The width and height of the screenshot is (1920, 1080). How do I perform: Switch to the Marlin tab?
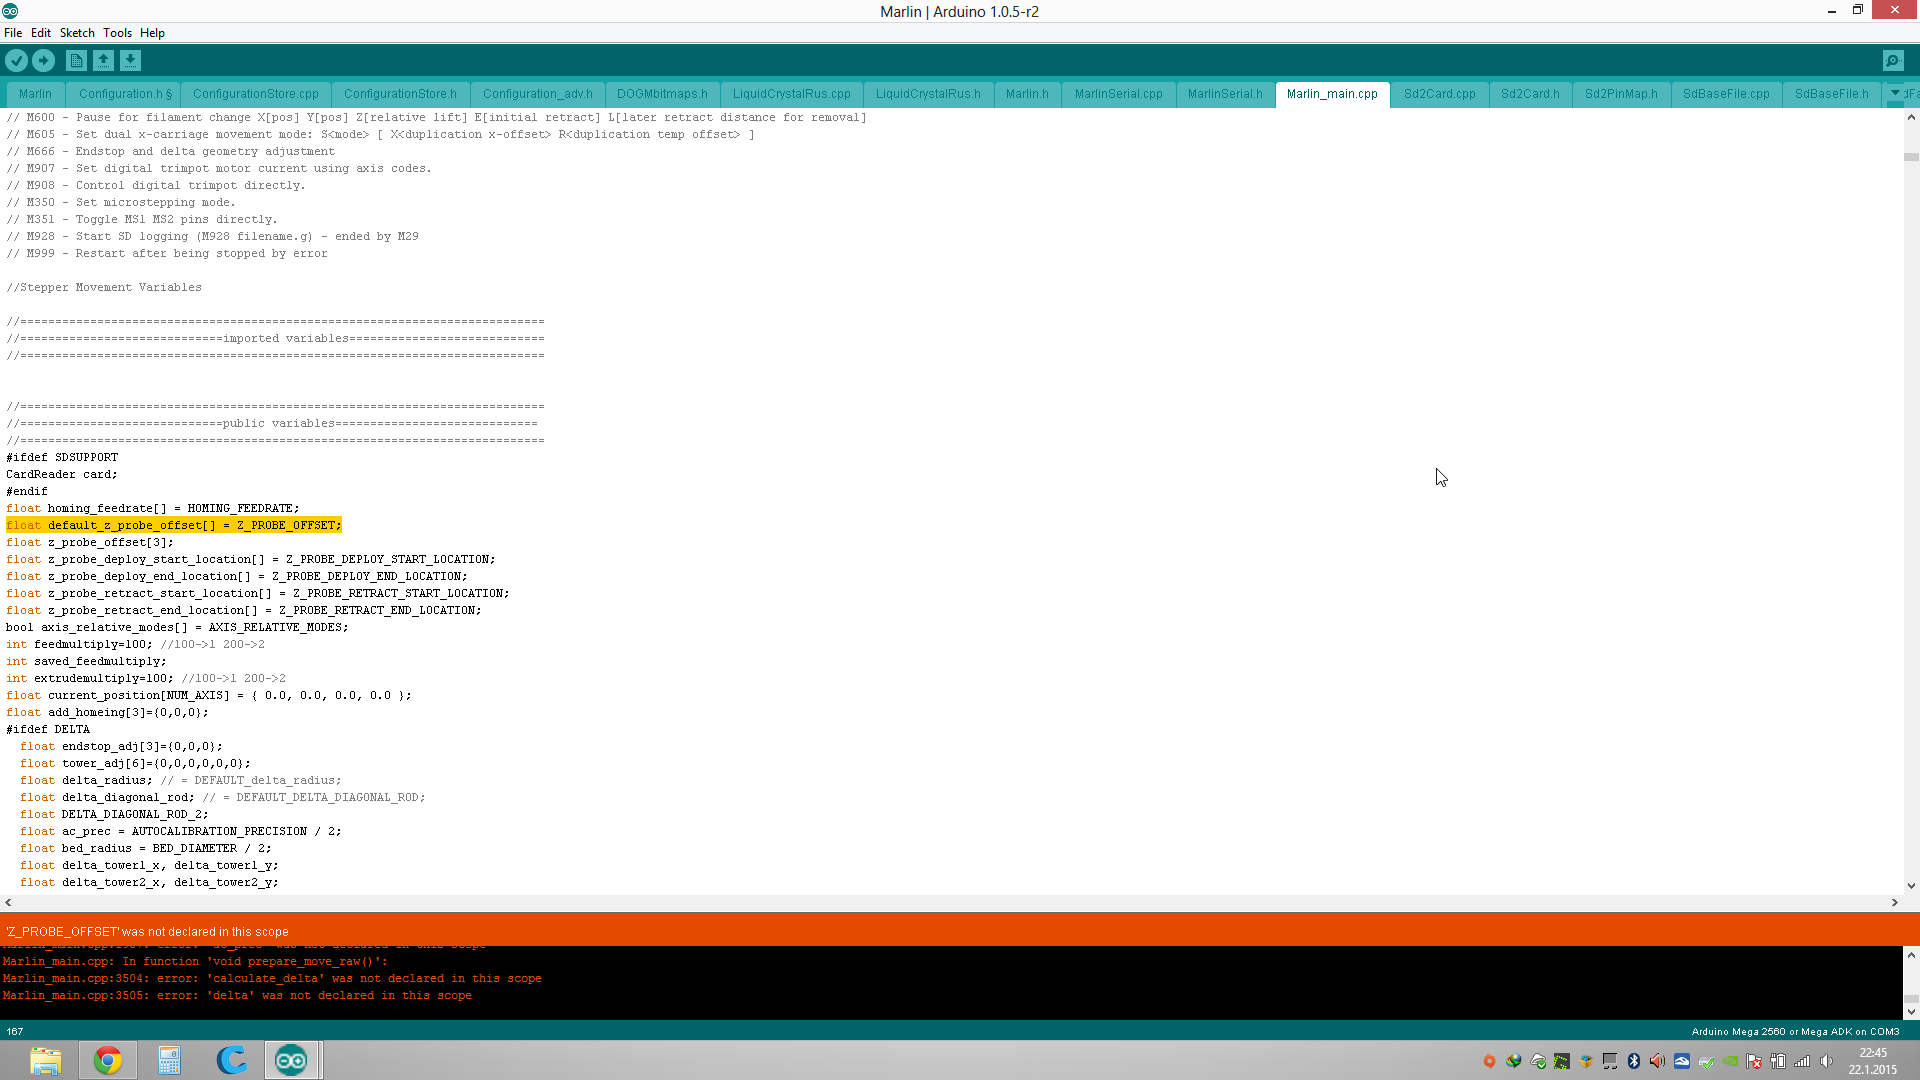[x=35, y=94]
